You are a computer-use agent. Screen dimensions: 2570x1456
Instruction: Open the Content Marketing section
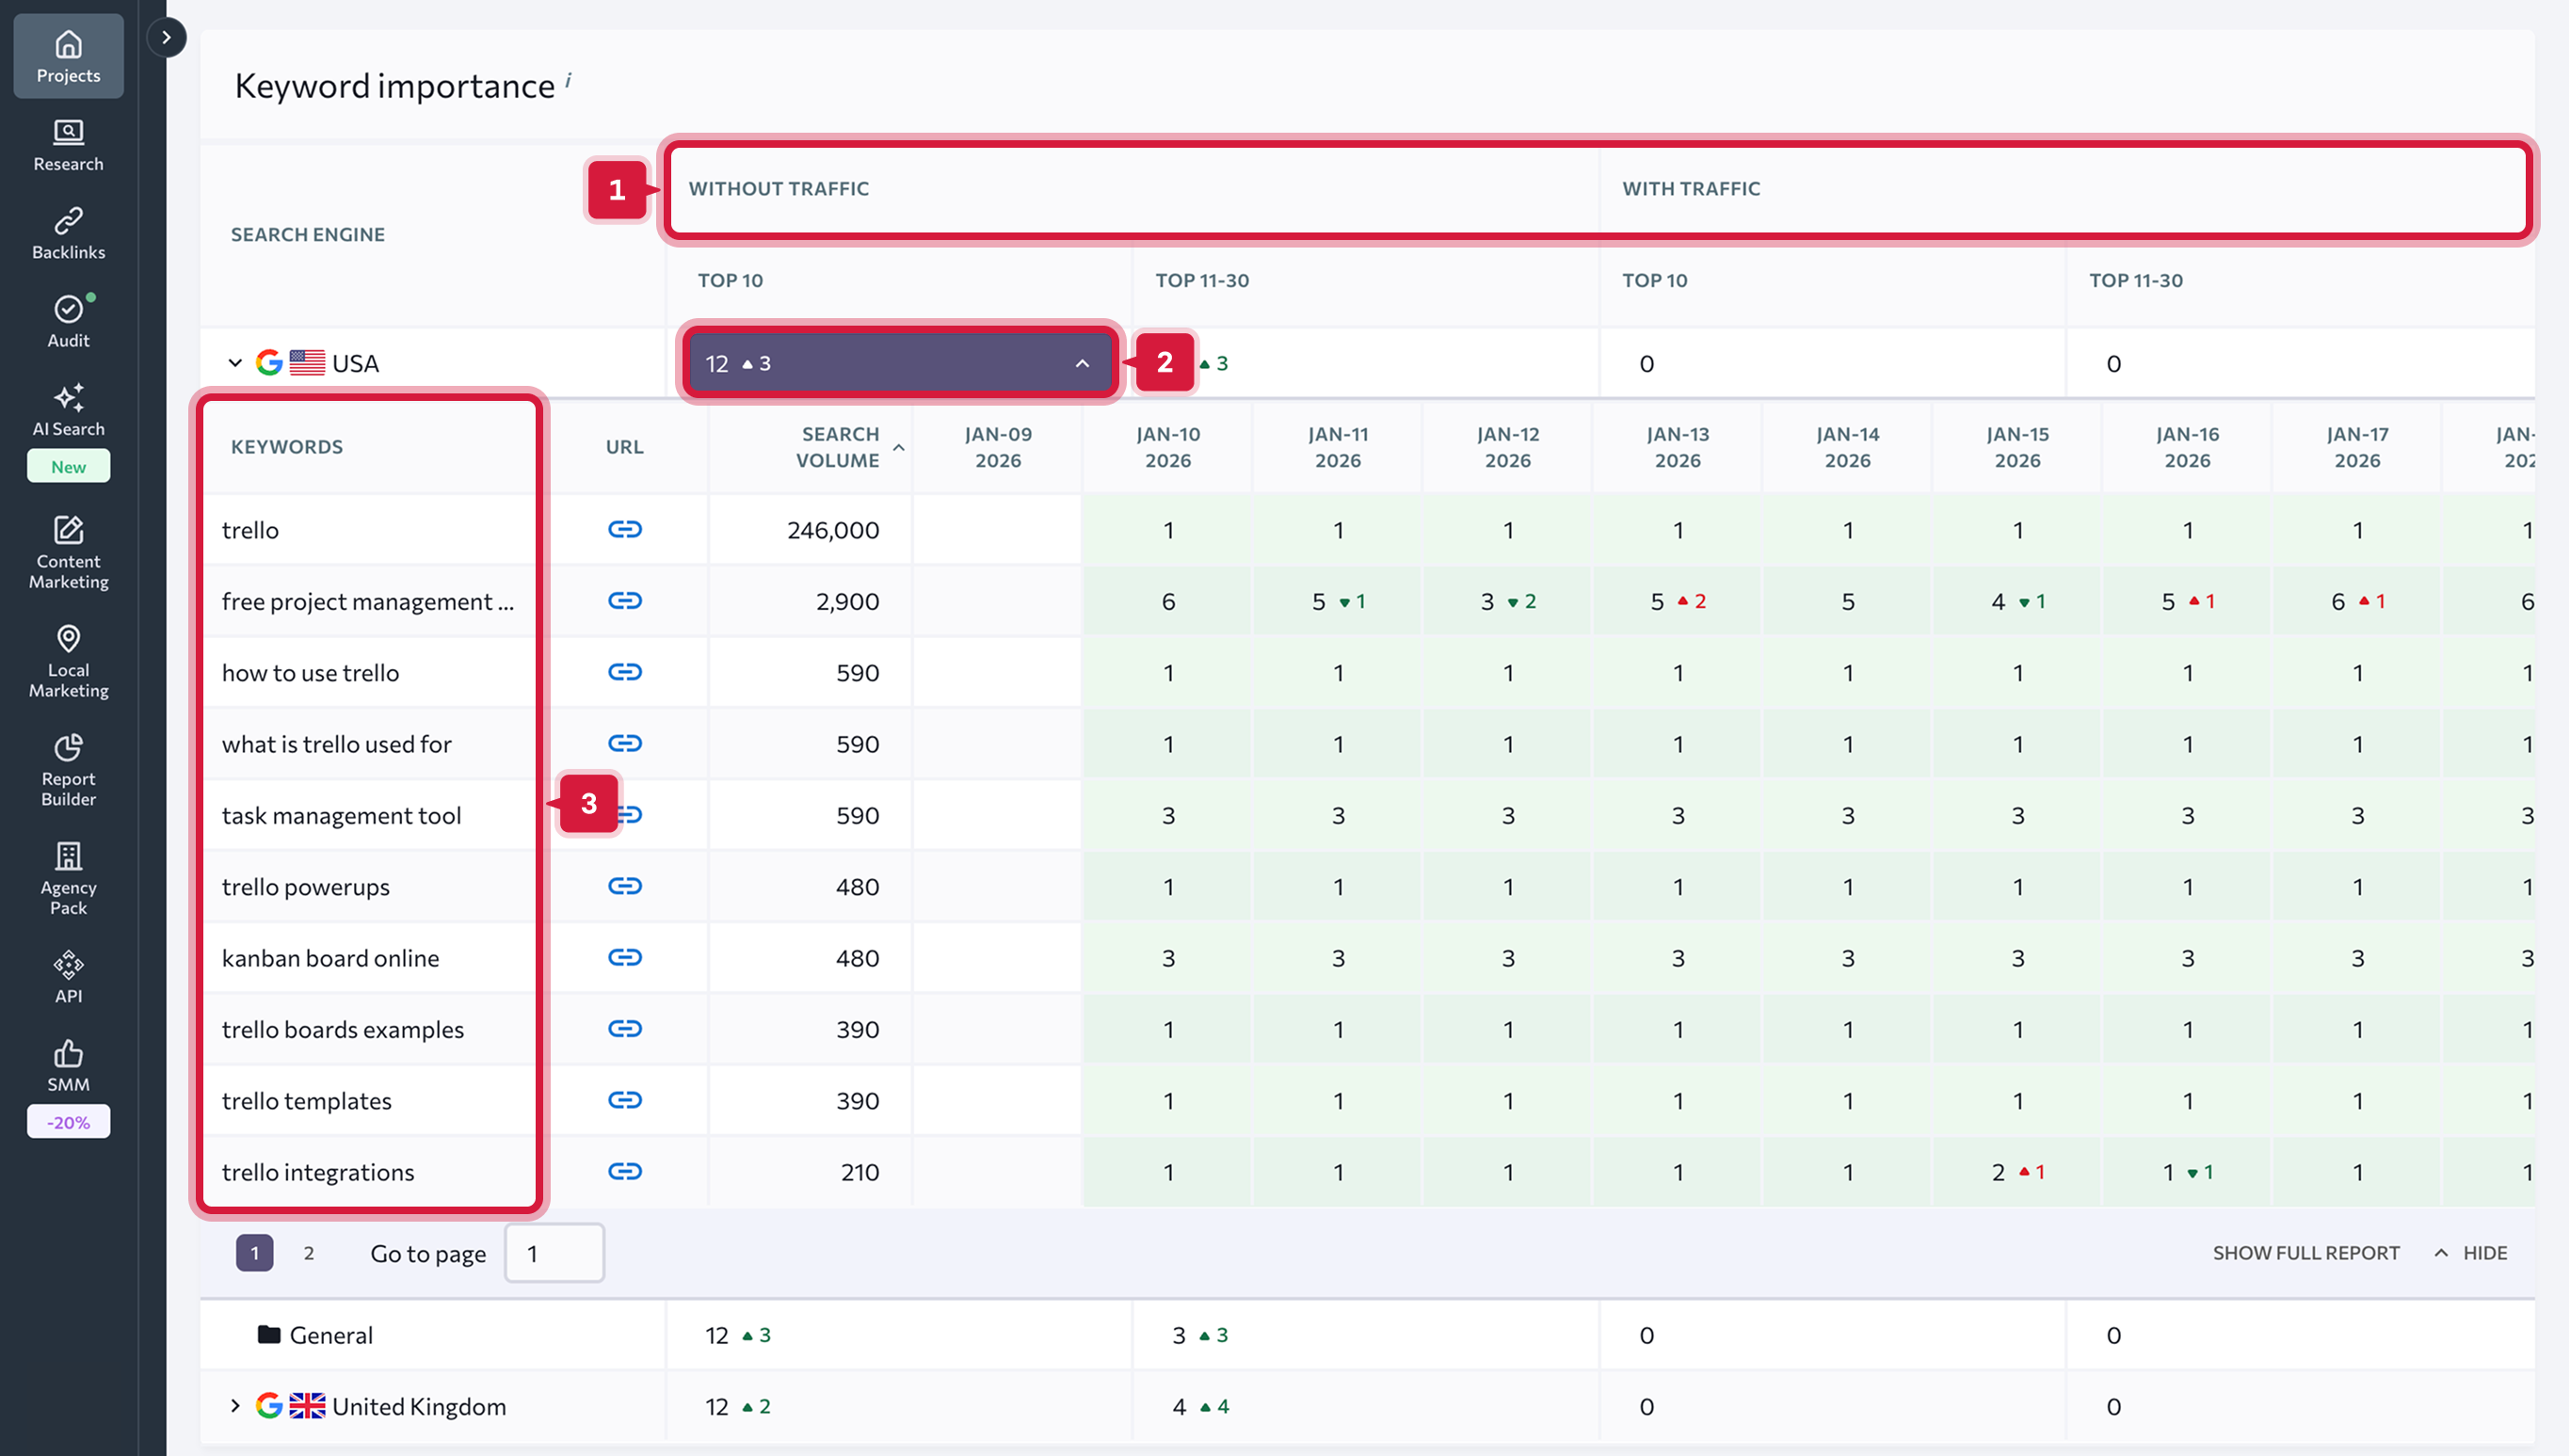(x=67, y=553)
